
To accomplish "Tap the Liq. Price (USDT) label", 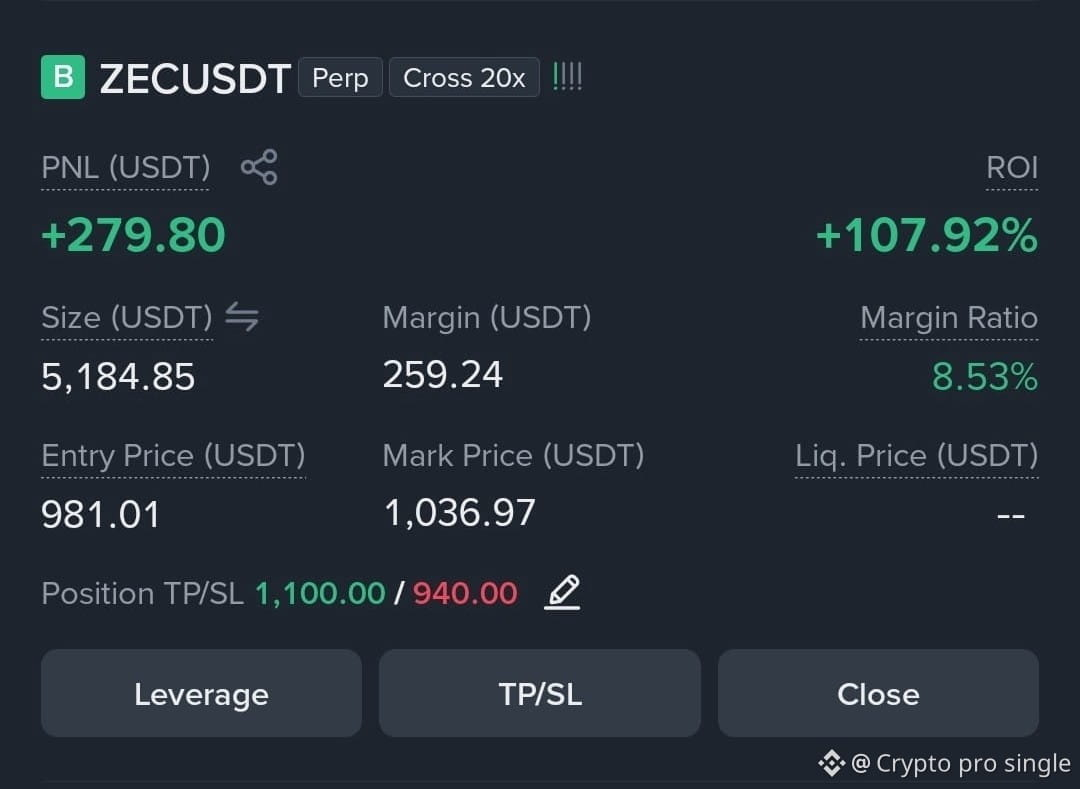I will tap(916, 456).
